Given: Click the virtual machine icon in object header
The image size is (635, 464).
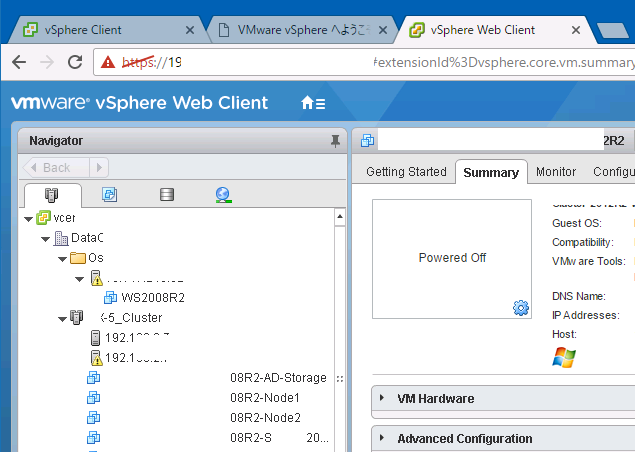Looking at the screenshot, I should tap(367, 141).
